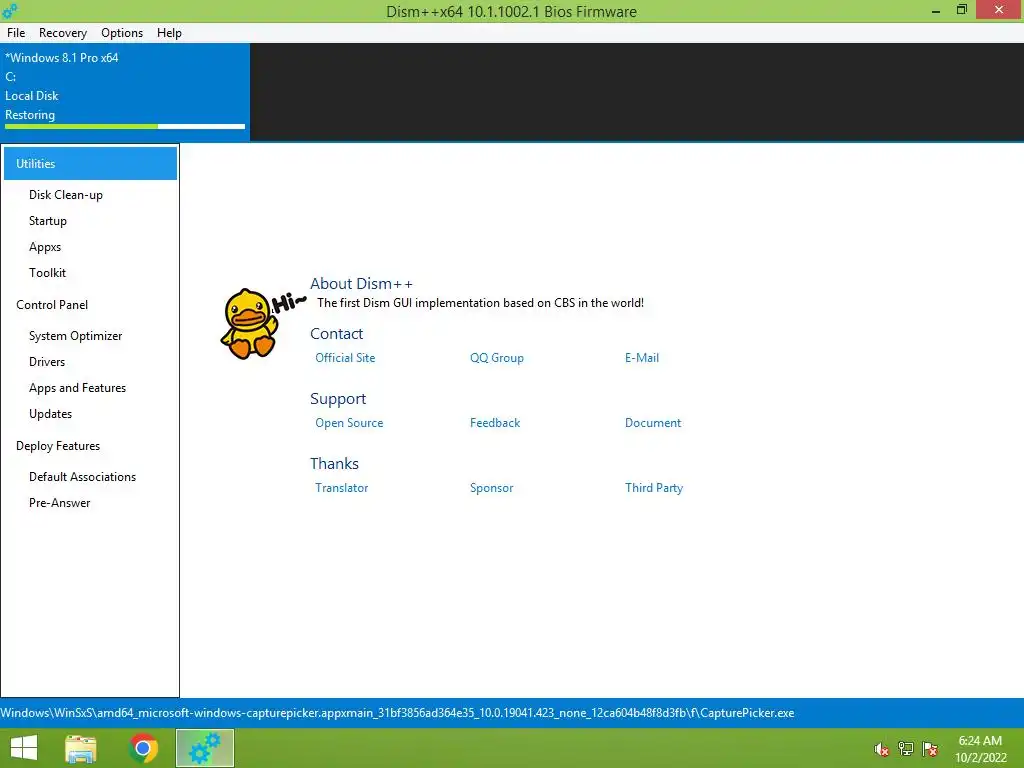Click the network tray icon
Screen dimensions: 1024x768
click(906, 749)
